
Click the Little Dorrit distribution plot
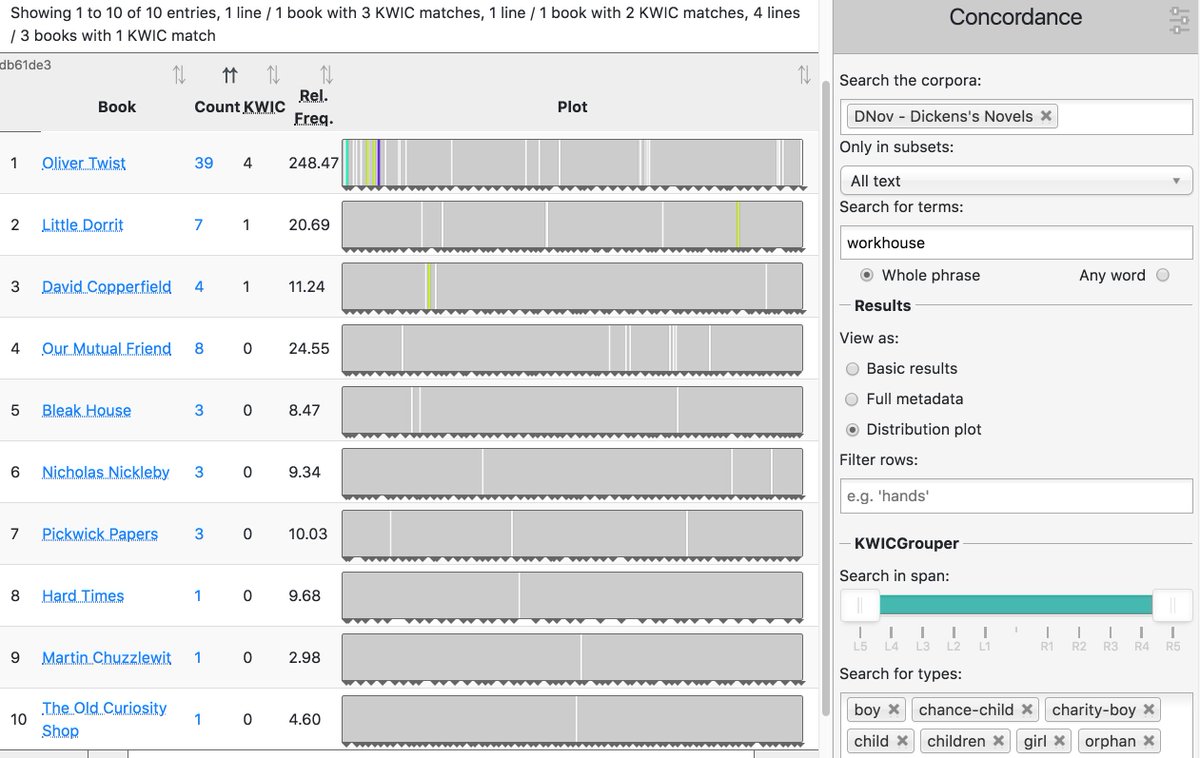pos(572,226)
